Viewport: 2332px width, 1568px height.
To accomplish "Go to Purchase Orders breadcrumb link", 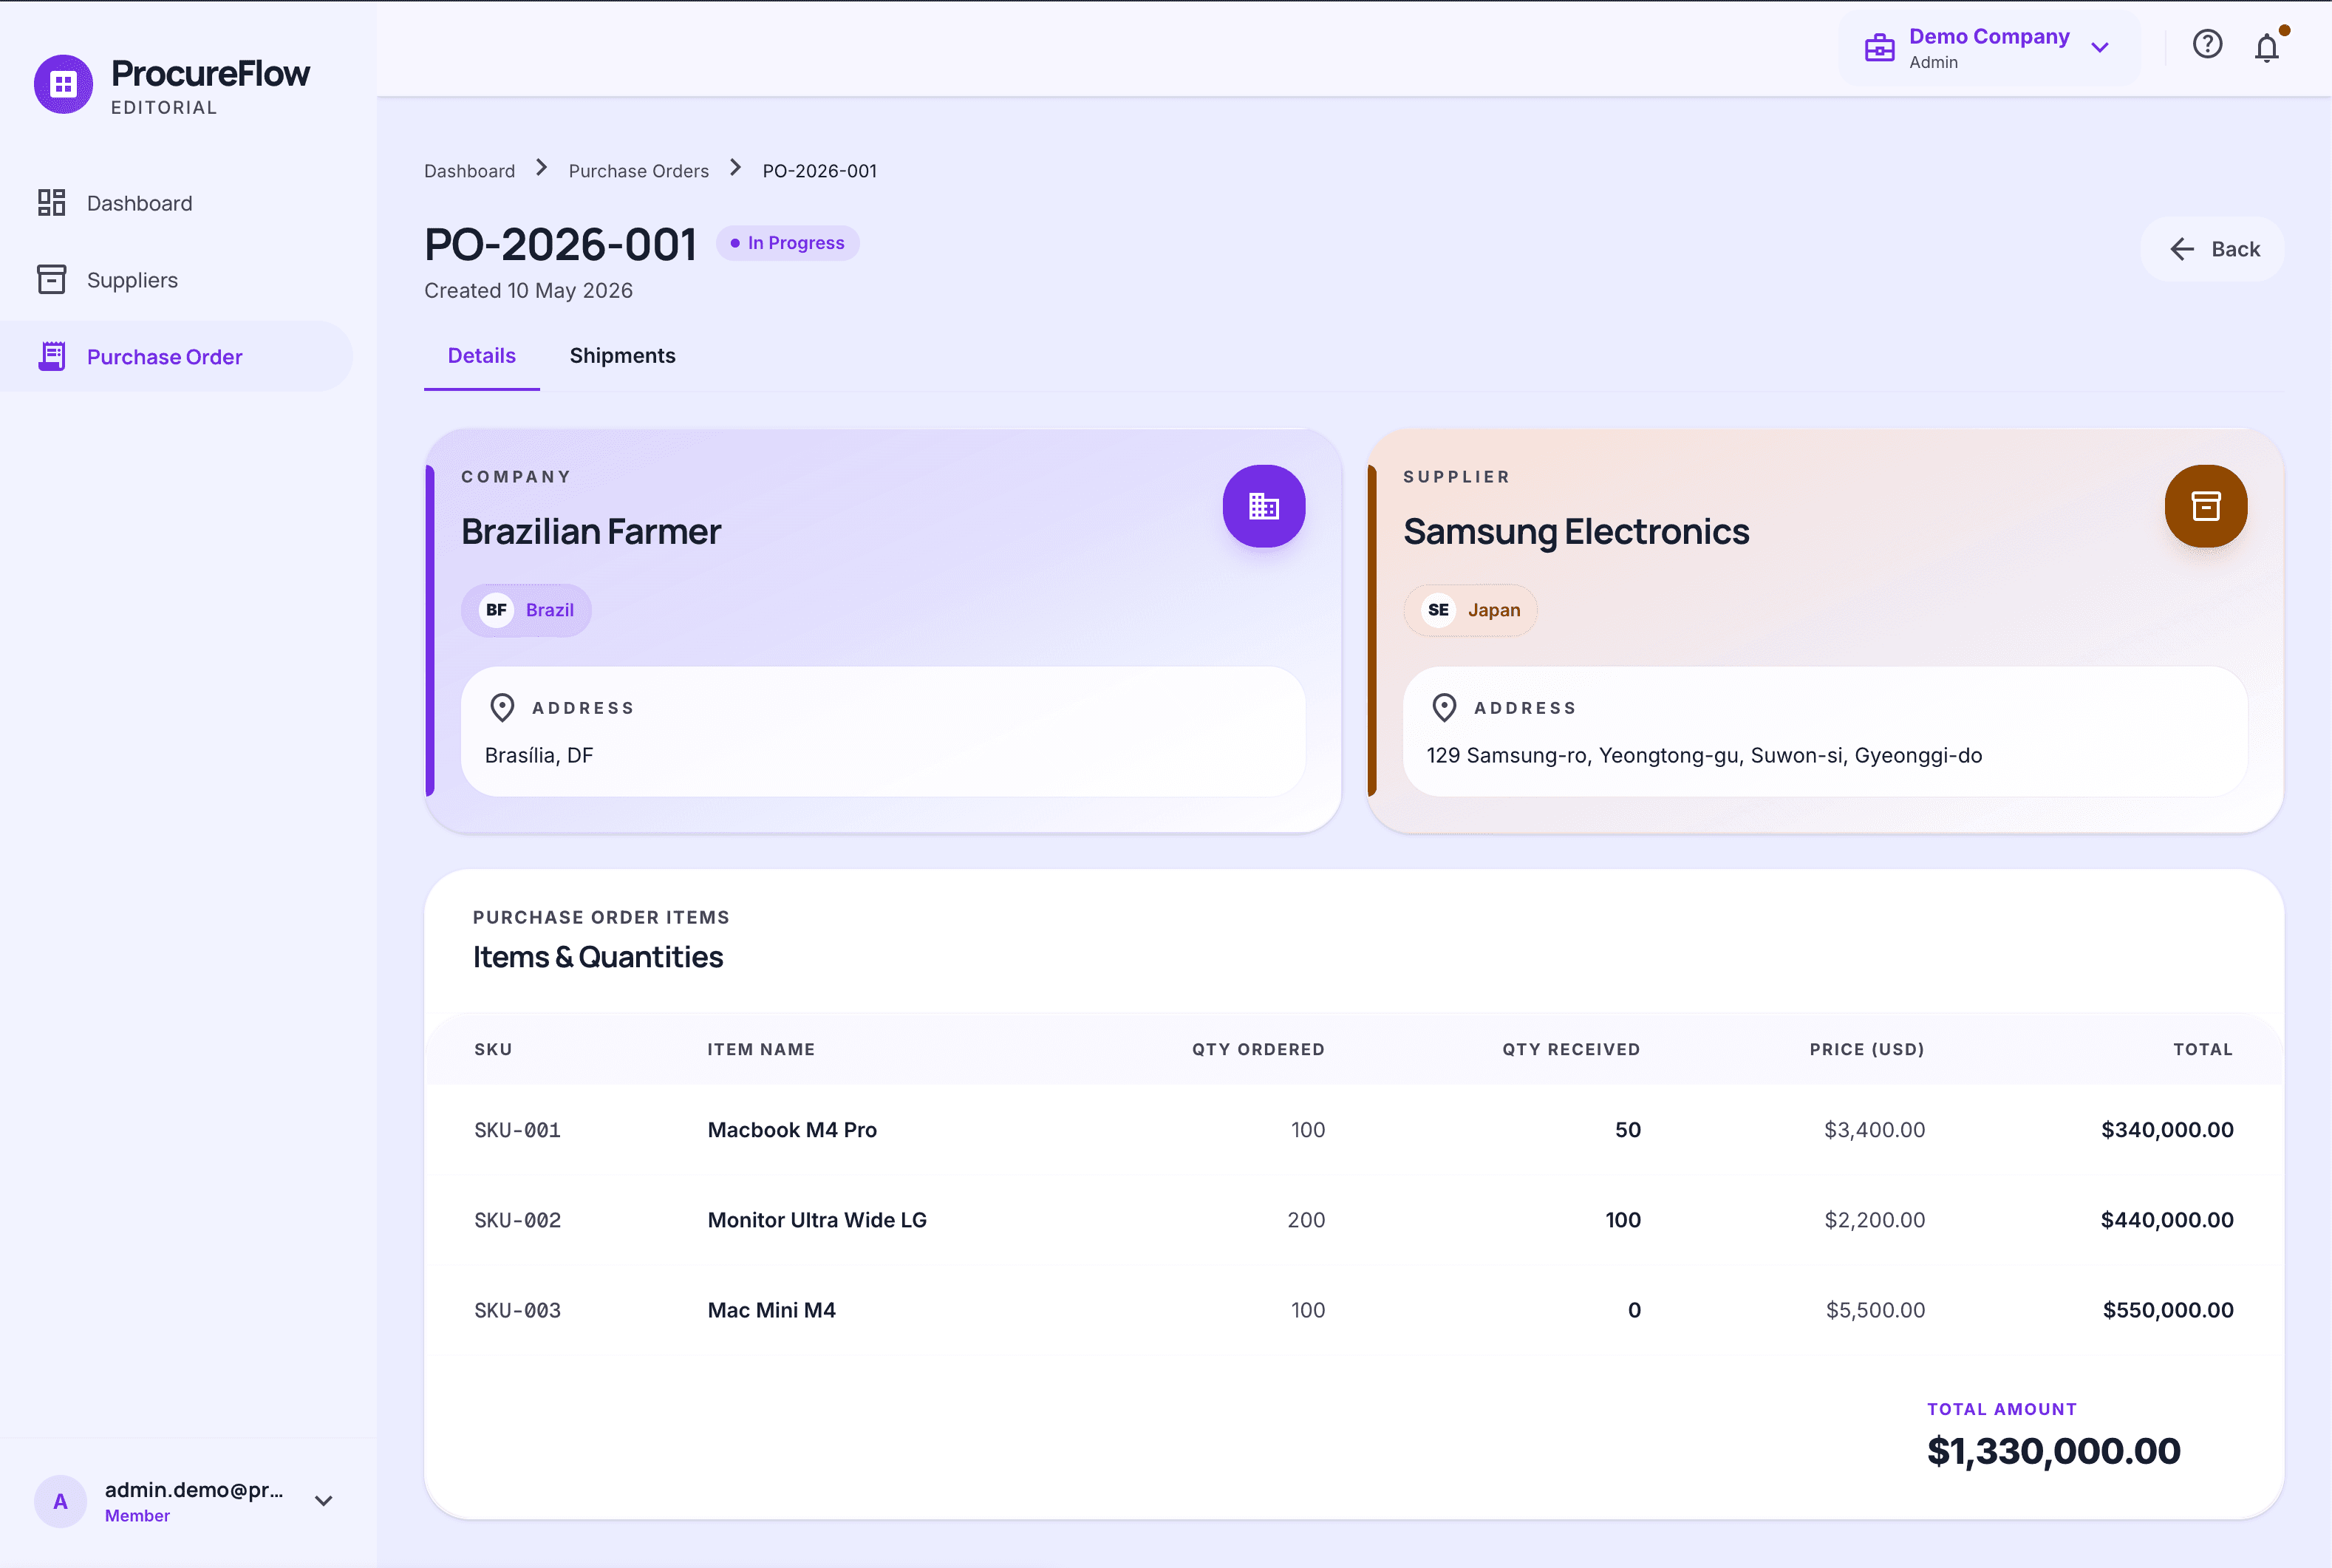I will click(638, 171).
